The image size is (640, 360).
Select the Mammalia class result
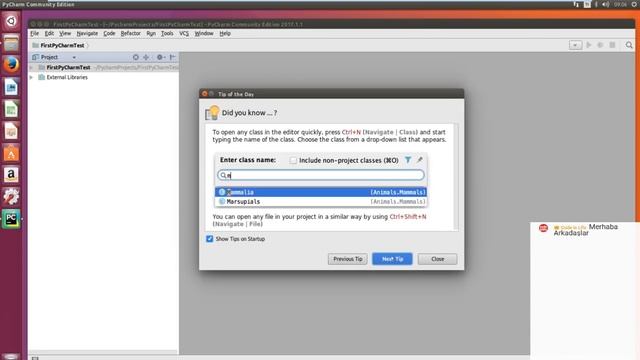tap(321, 192)
